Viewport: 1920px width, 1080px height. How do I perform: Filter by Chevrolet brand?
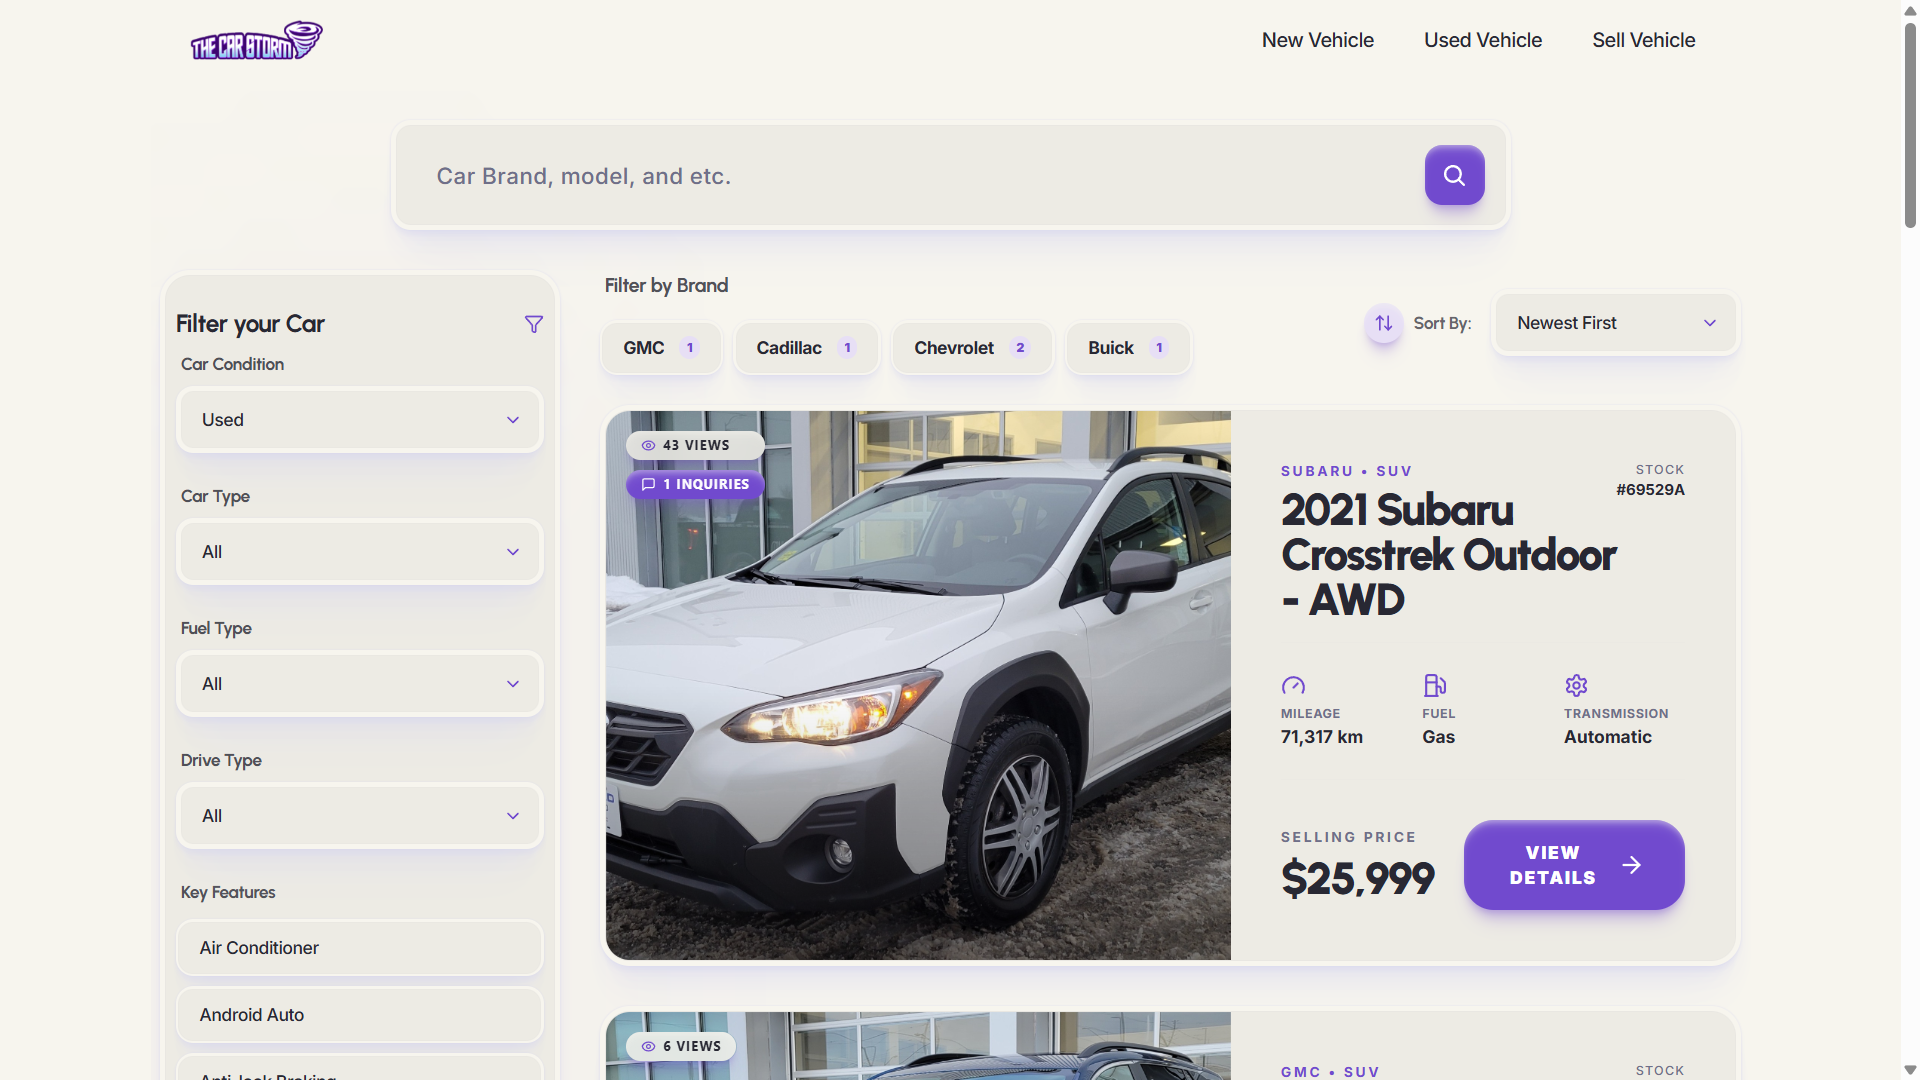pyautogui.click(x=972, y=348)
